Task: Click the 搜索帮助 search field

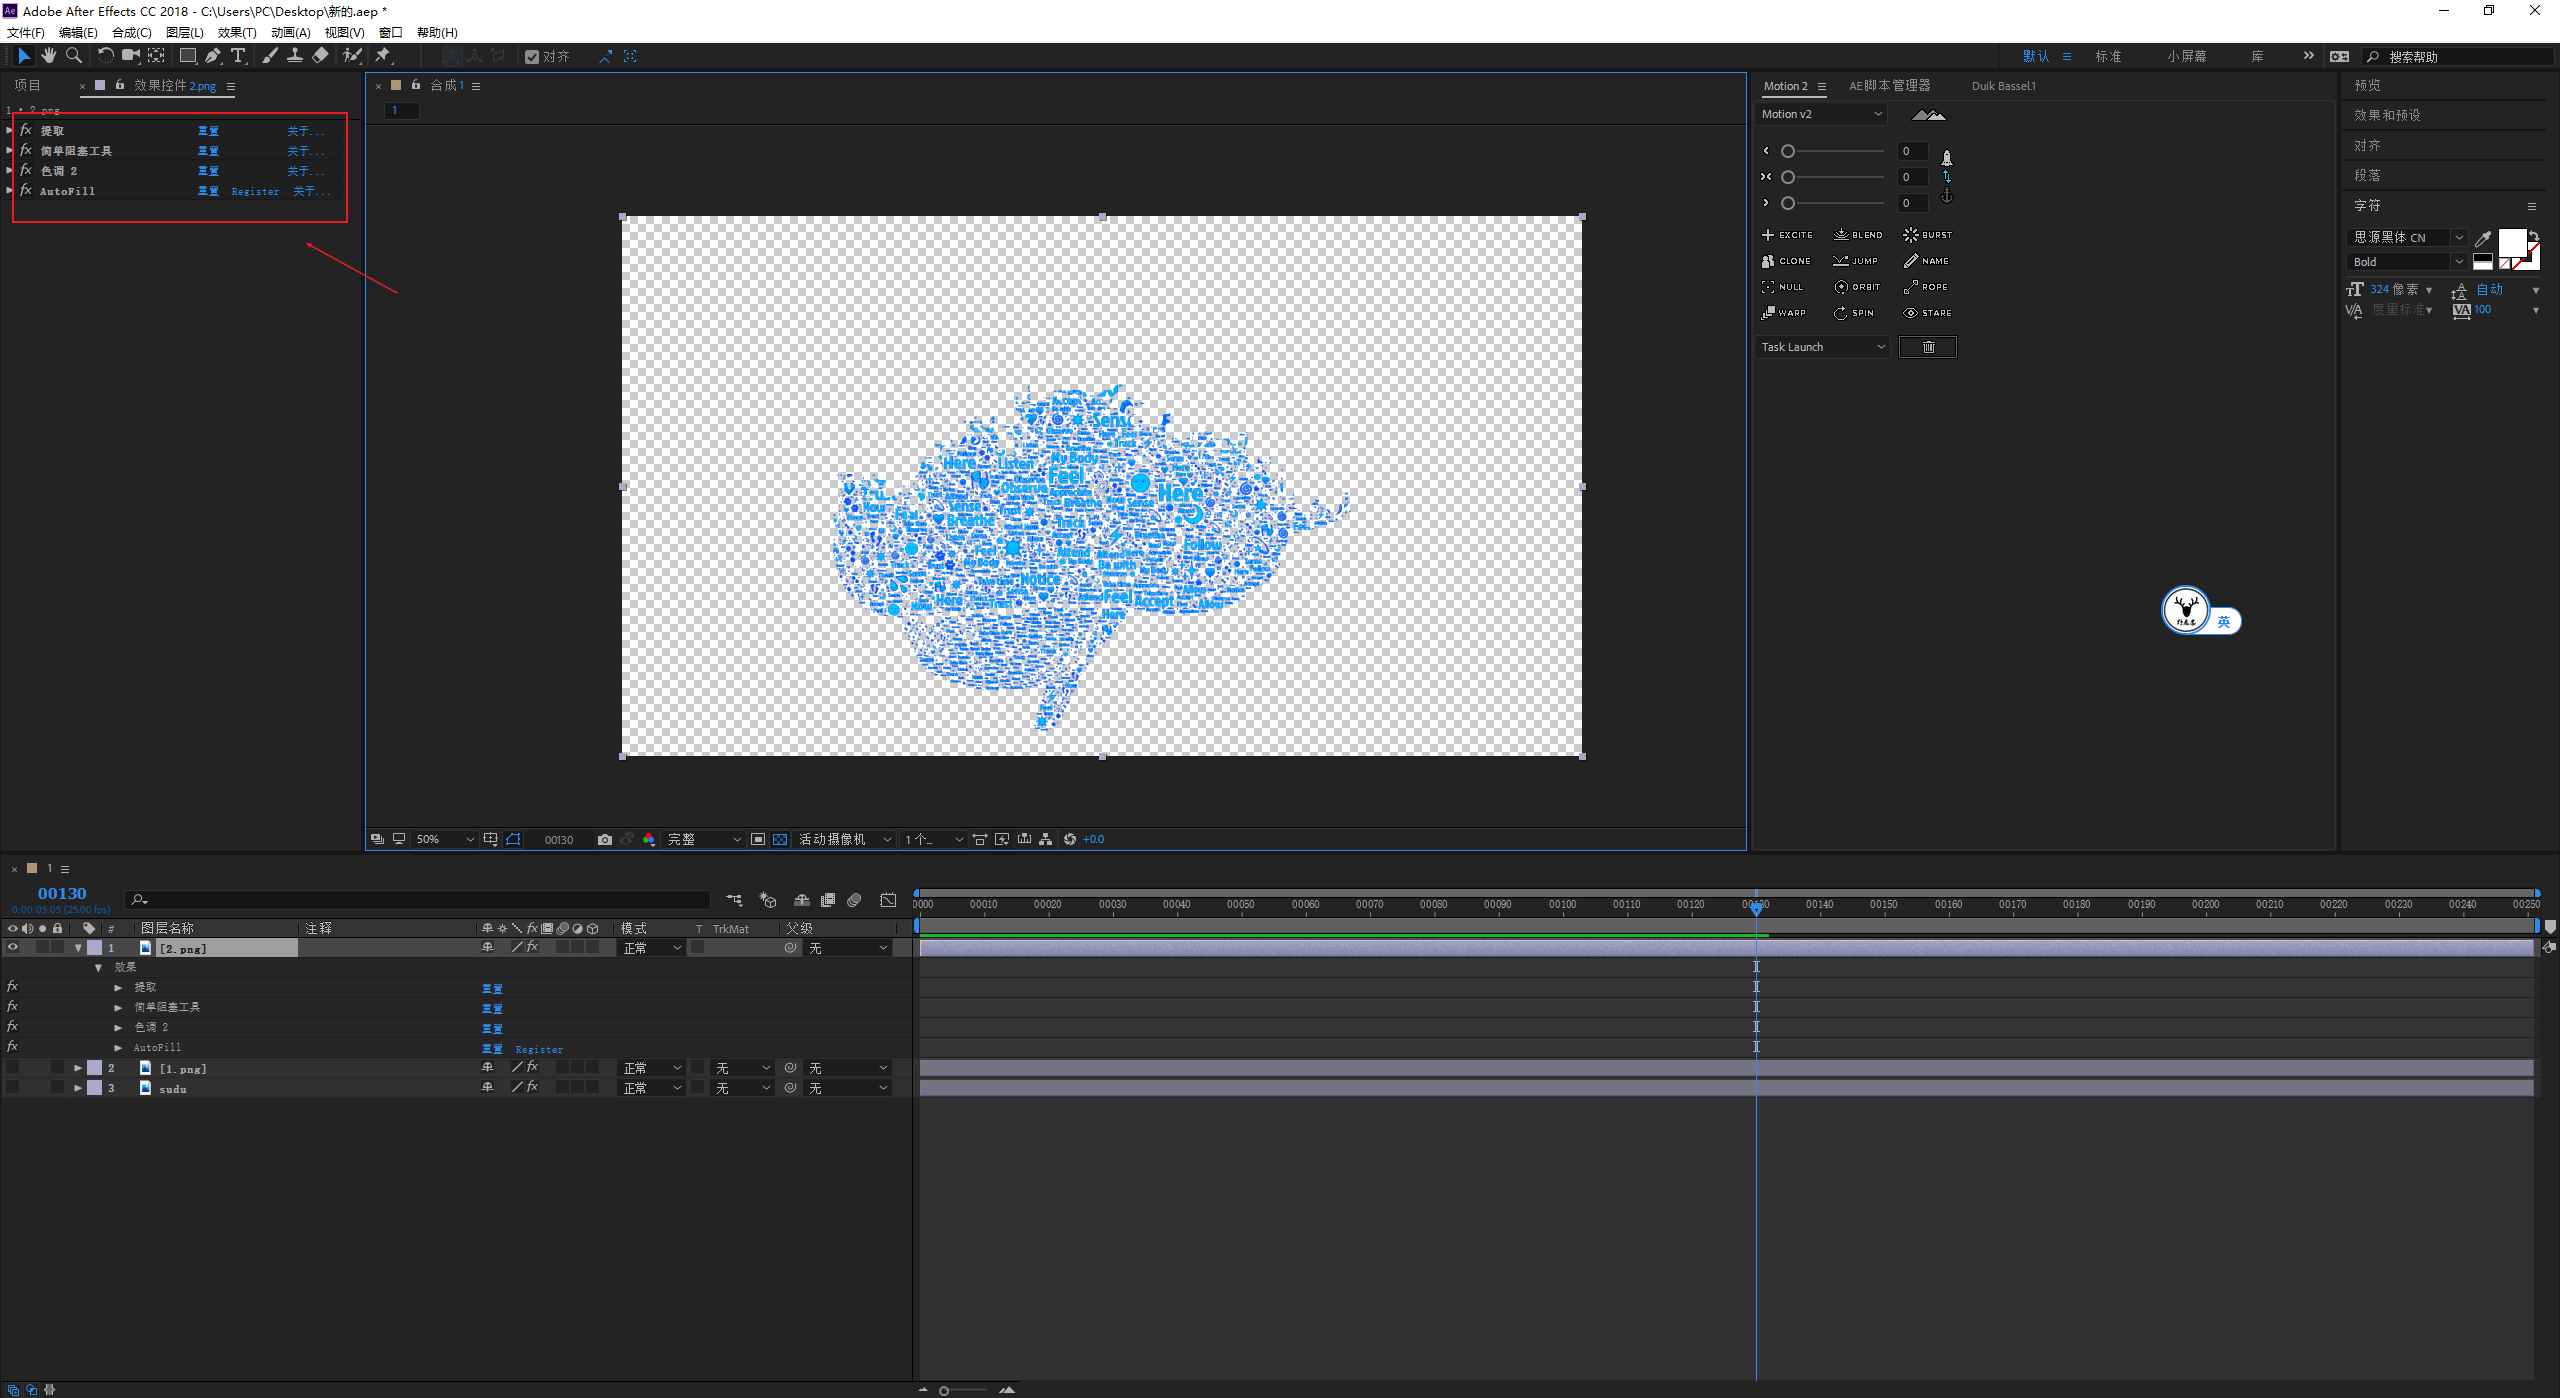Action: point(2460,57)
